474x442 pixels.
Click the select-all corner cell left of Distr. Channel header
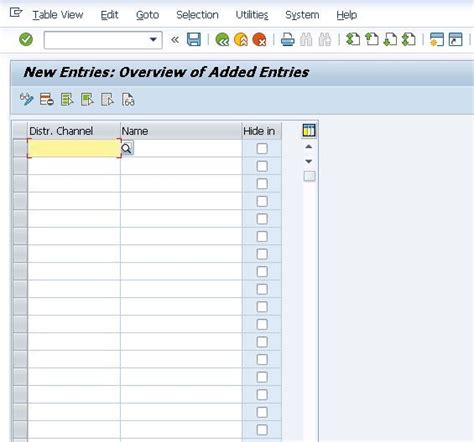point(20,131)
